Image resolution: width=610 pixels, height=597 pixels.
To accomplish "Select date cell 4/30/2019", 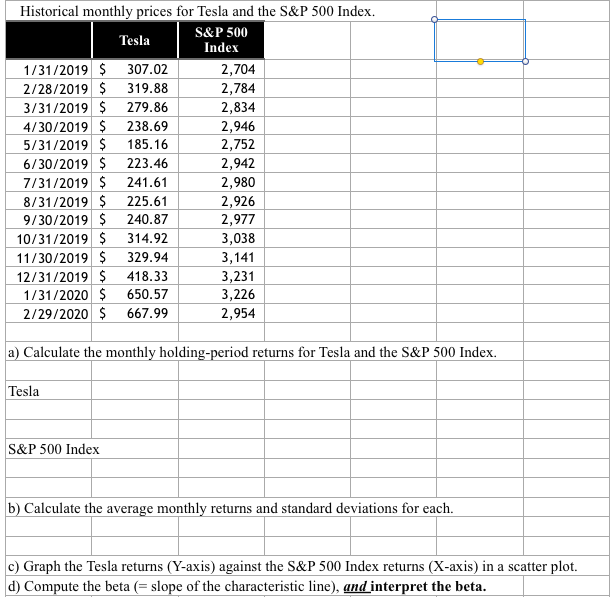I will [x=49, y=126].
